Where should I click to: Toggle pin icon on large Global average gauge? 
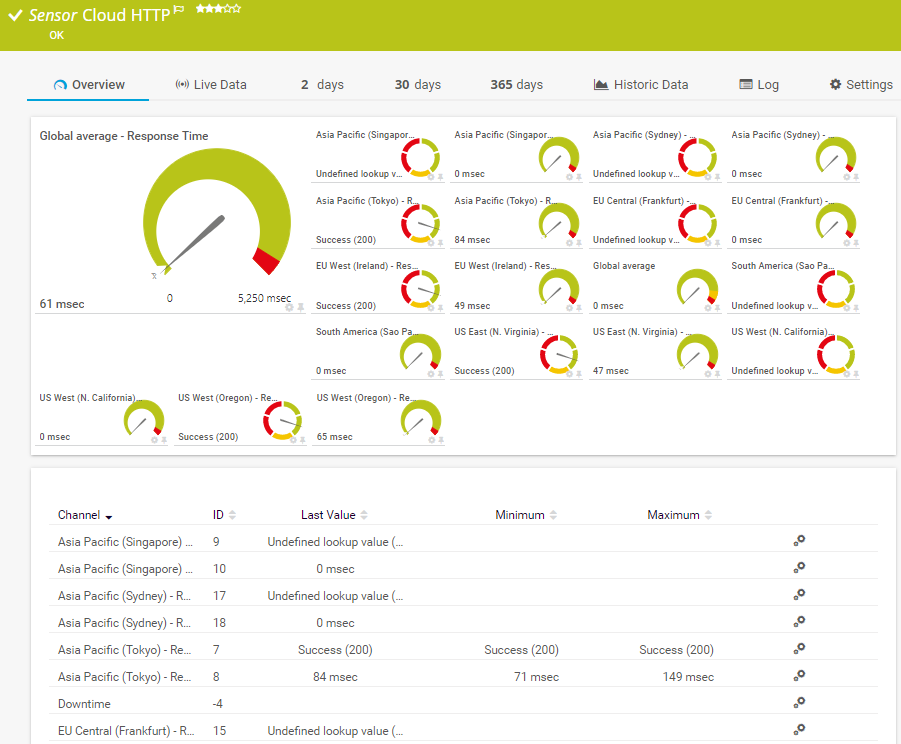(300, 307)
